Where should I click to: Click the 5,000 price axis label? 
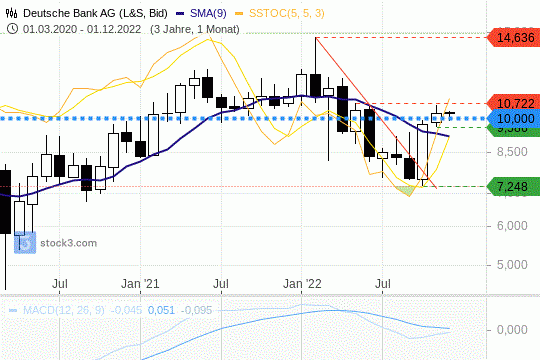coord(512,265)
